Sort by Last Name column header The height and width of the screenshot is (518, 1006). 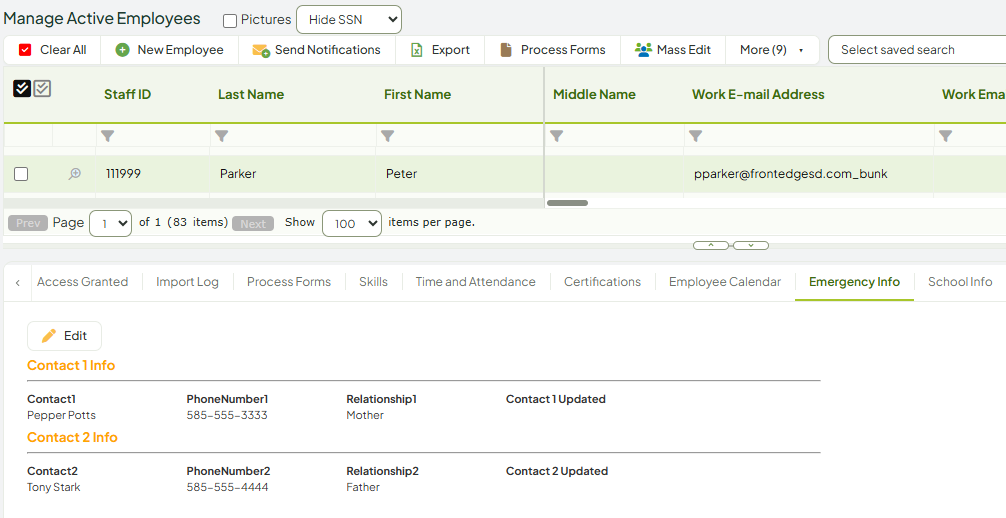coord(251,94)
